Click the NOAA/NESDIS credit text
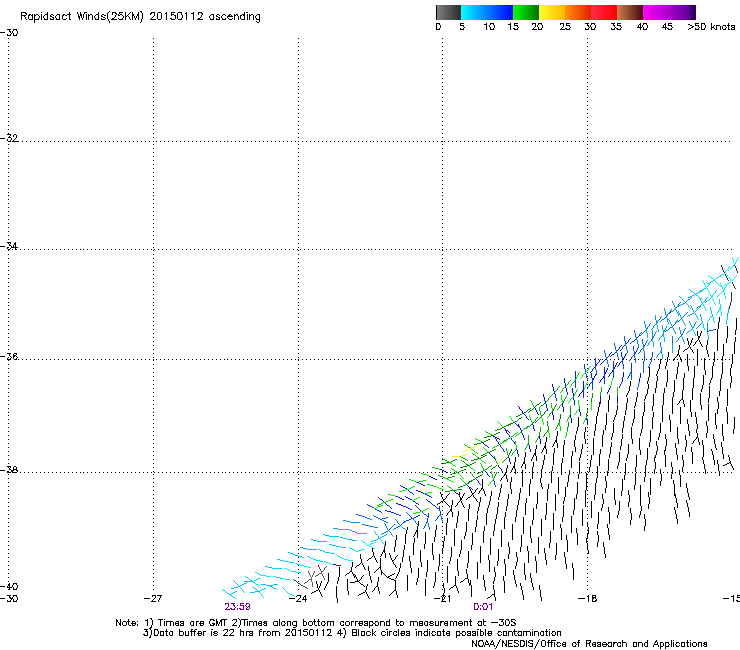The image size is (740, 650). 589,644
